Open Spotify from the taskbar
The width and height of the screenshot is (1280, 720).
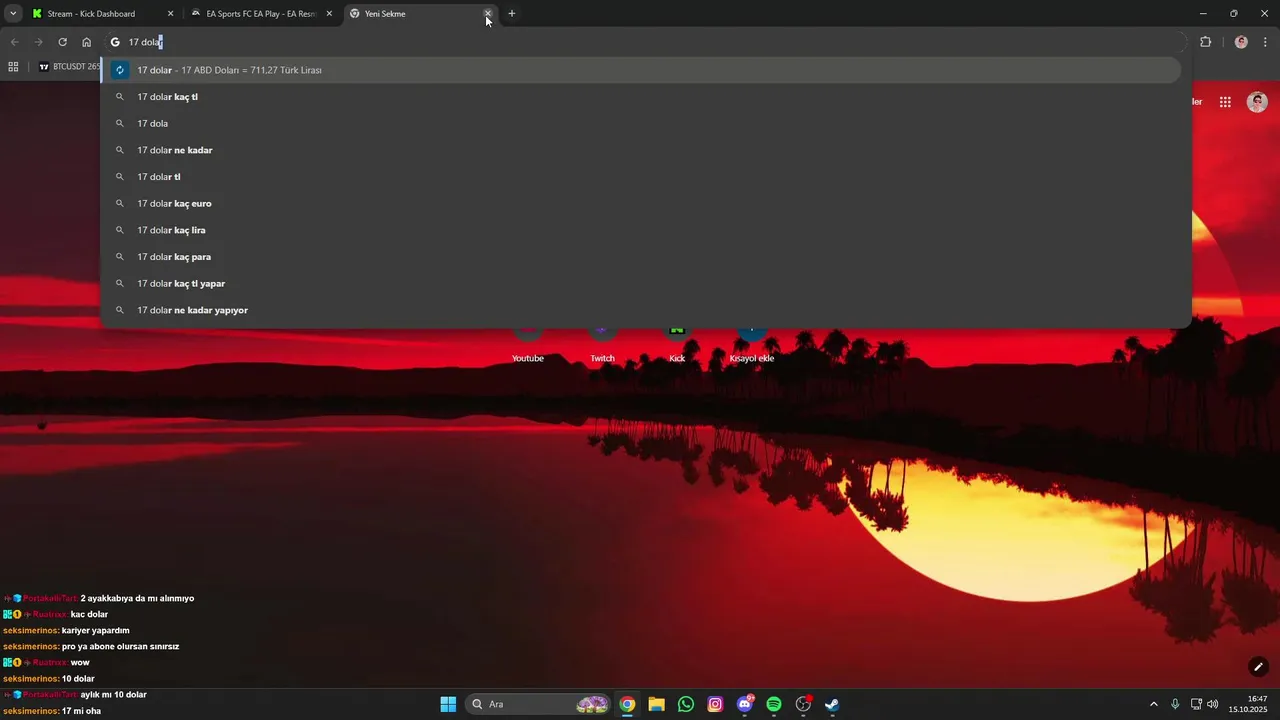click(x=774, y=704)
